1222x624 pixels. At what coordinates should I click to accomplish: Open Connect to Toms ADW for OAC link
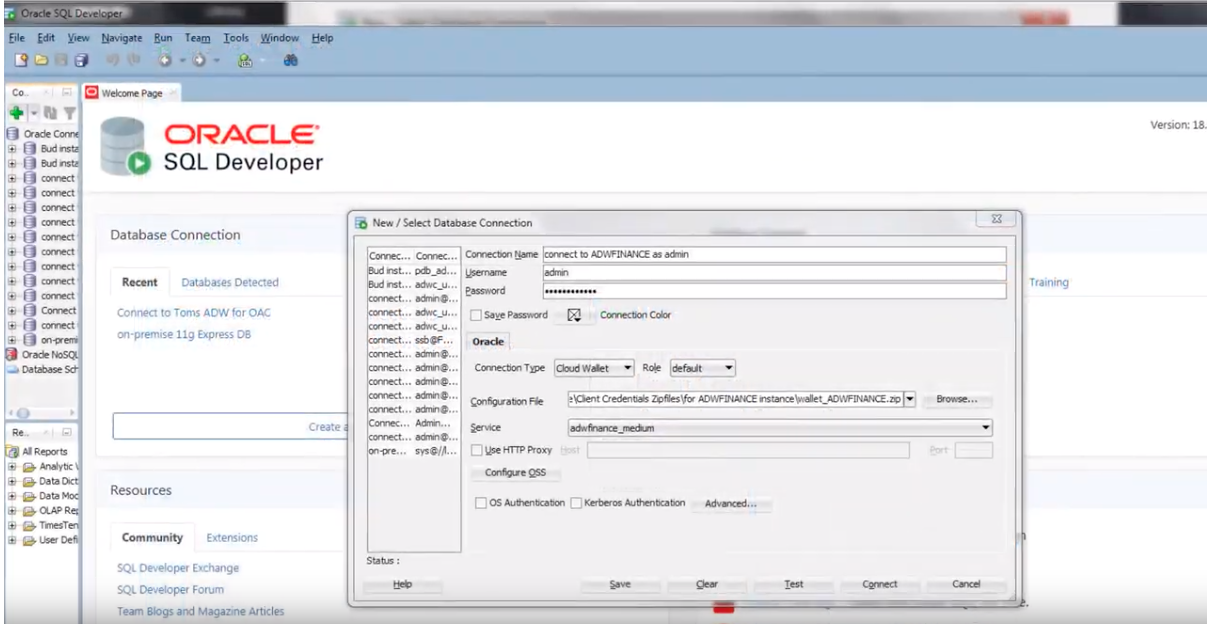(x=194, y=312)
